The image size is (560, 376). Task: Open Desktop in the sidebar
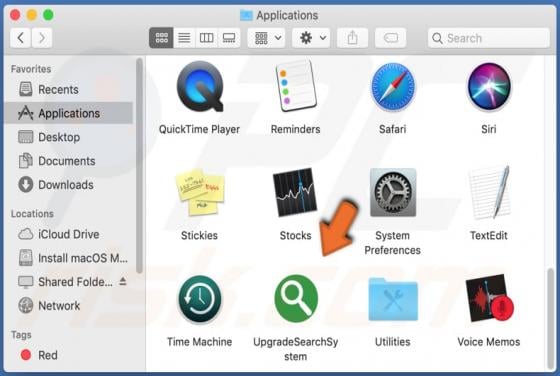[x=68, y=137]
